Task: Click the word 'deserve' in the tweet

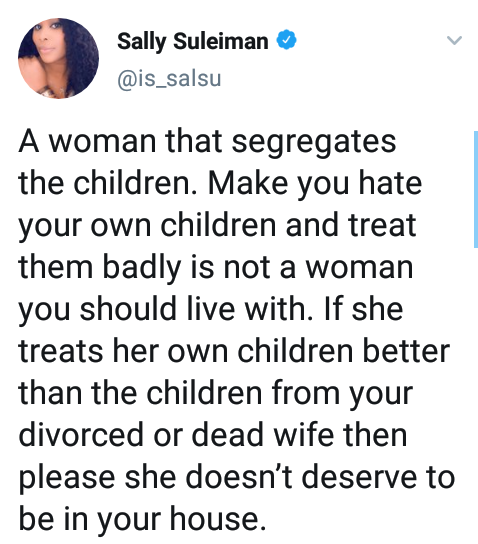Action: coord(359,478)
